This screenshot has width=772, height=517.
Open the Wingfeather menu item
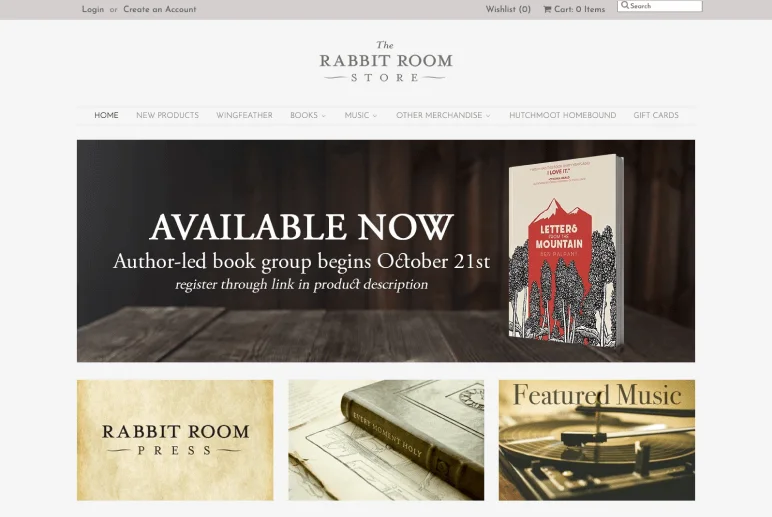(x=244, y=115)
